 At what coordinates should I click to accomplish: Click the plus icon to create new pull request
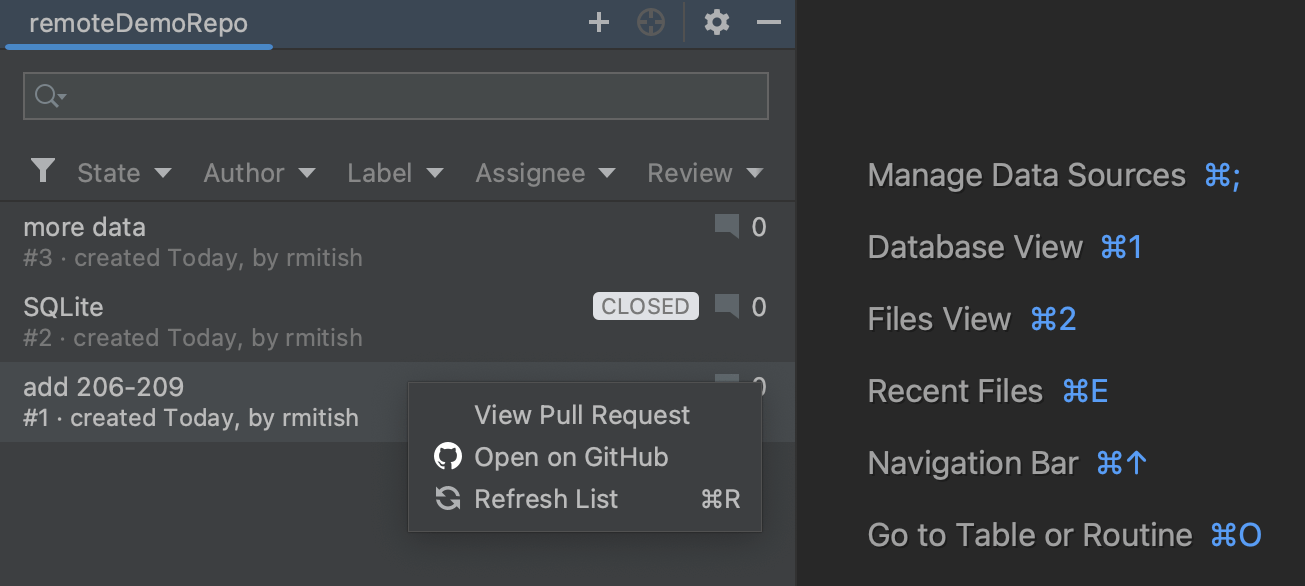point(598,22)
